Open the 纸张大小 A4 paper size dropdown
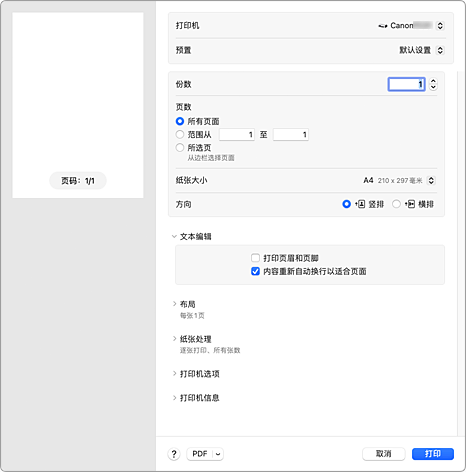This screenshot has height=472, width=466. pyautogui.click(x=431, y=180)
